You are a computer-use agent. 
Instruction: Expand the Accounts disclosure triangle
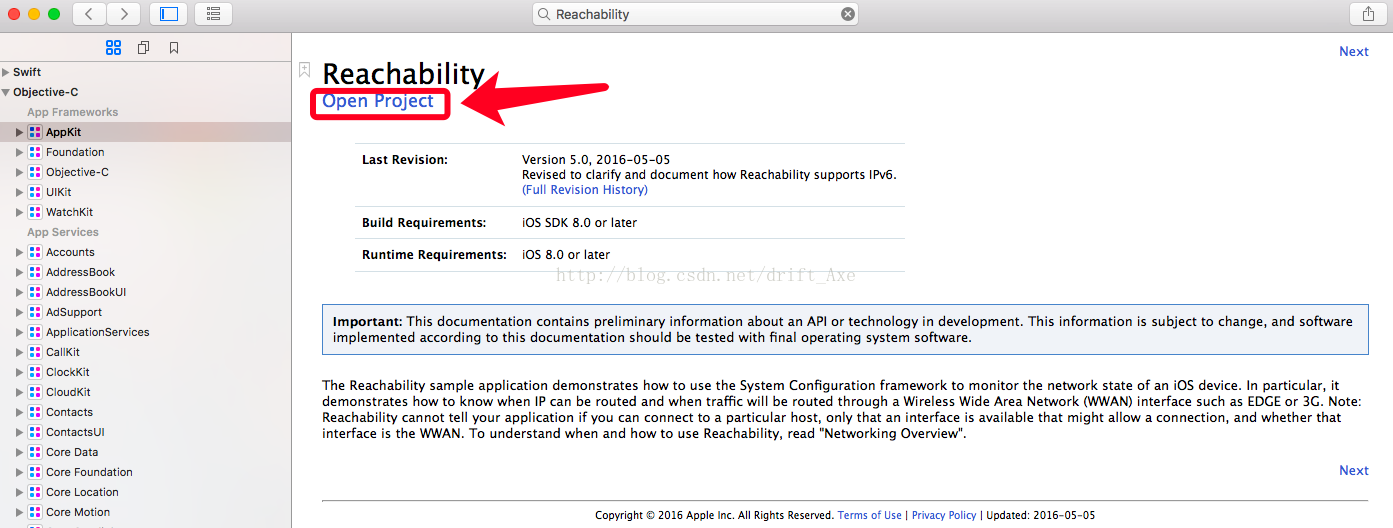[19, 252]
